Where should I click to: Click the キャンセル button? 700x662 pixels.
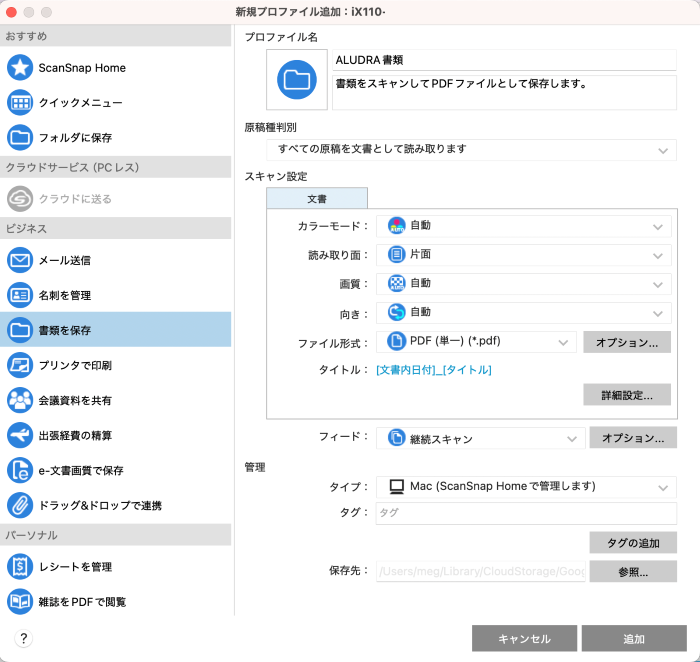pyautogui.click(x=524, y=638)
